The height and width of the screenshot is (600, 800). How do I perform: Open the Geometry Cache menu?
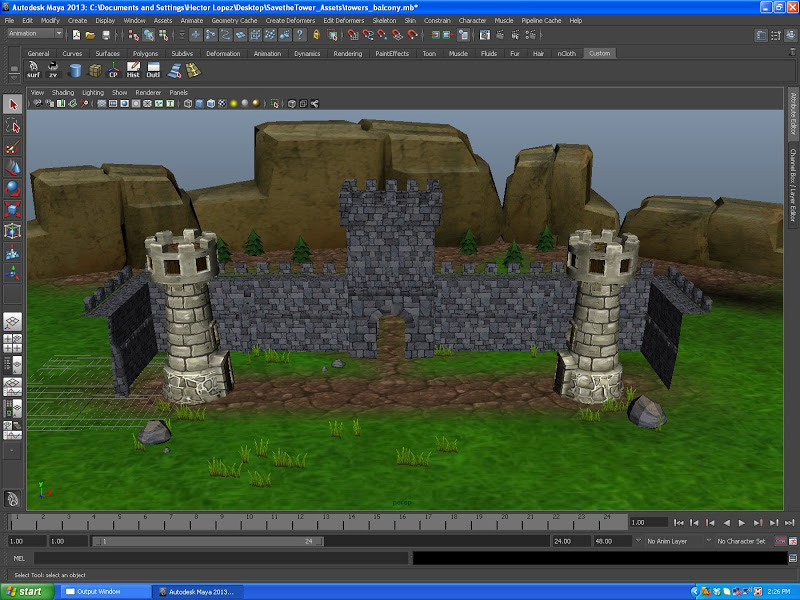tap(234, 20)
